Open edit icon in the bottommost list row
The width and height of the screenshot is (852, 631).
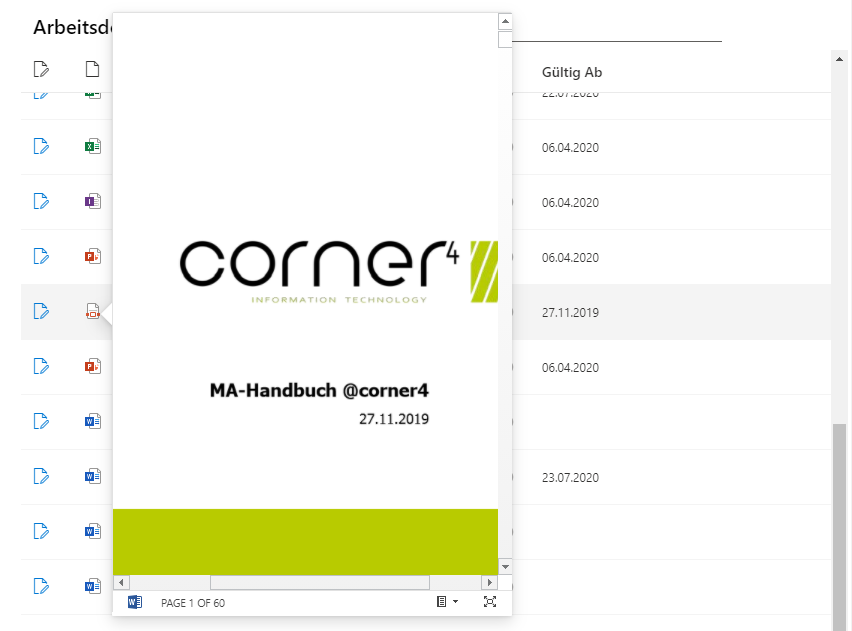pos(41,586)
